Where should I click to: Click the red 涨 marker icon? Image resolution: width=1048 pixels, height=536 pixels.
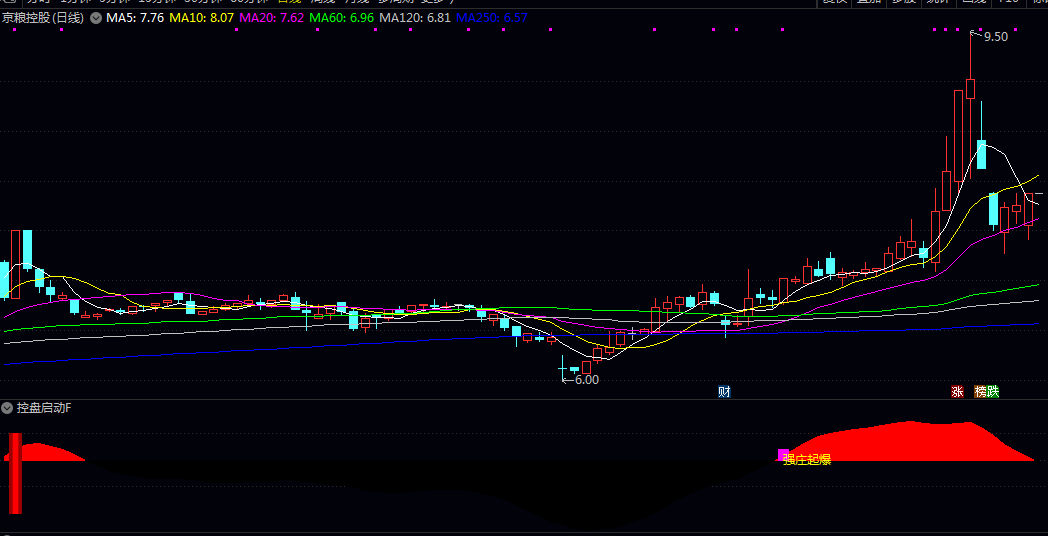coord(957,392)
